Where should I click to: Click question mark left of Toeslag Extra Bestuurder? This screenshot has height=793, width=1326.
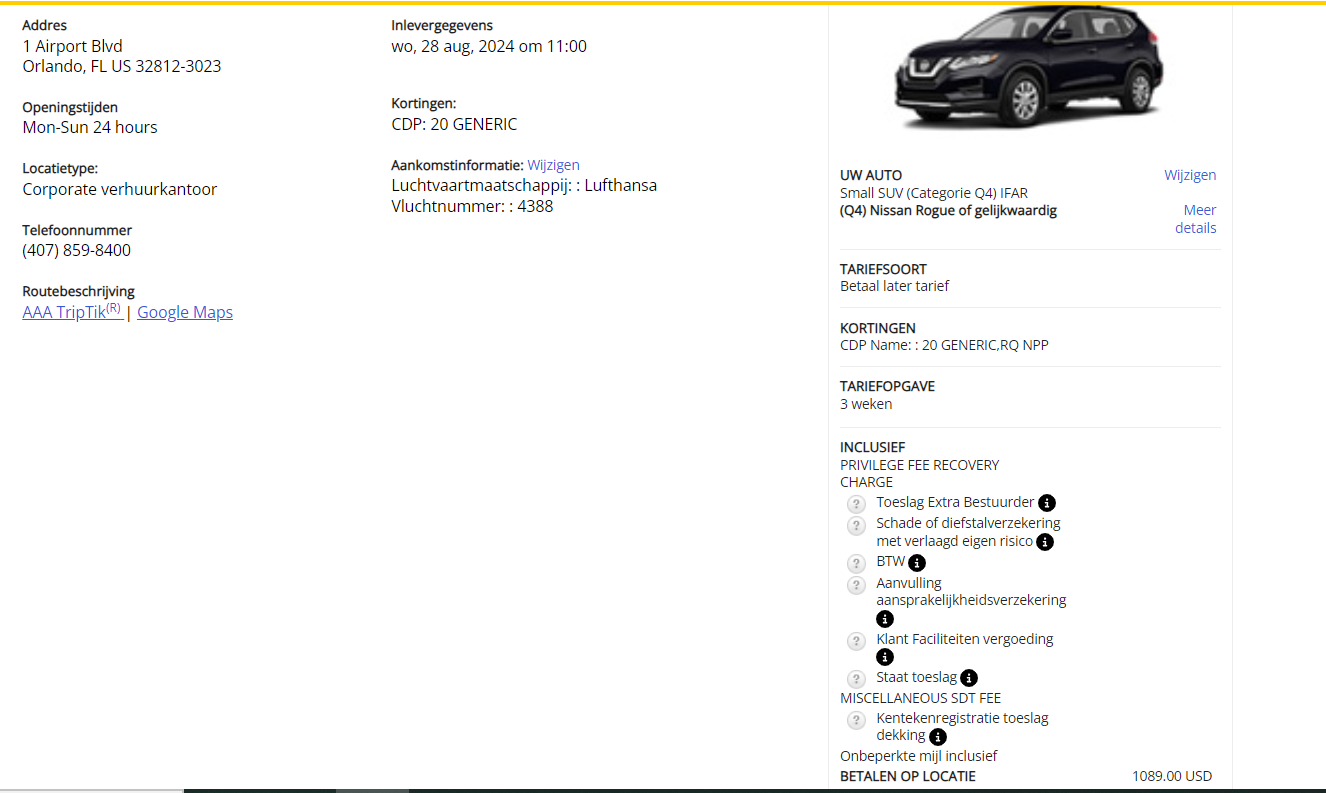tap(856, 504)
